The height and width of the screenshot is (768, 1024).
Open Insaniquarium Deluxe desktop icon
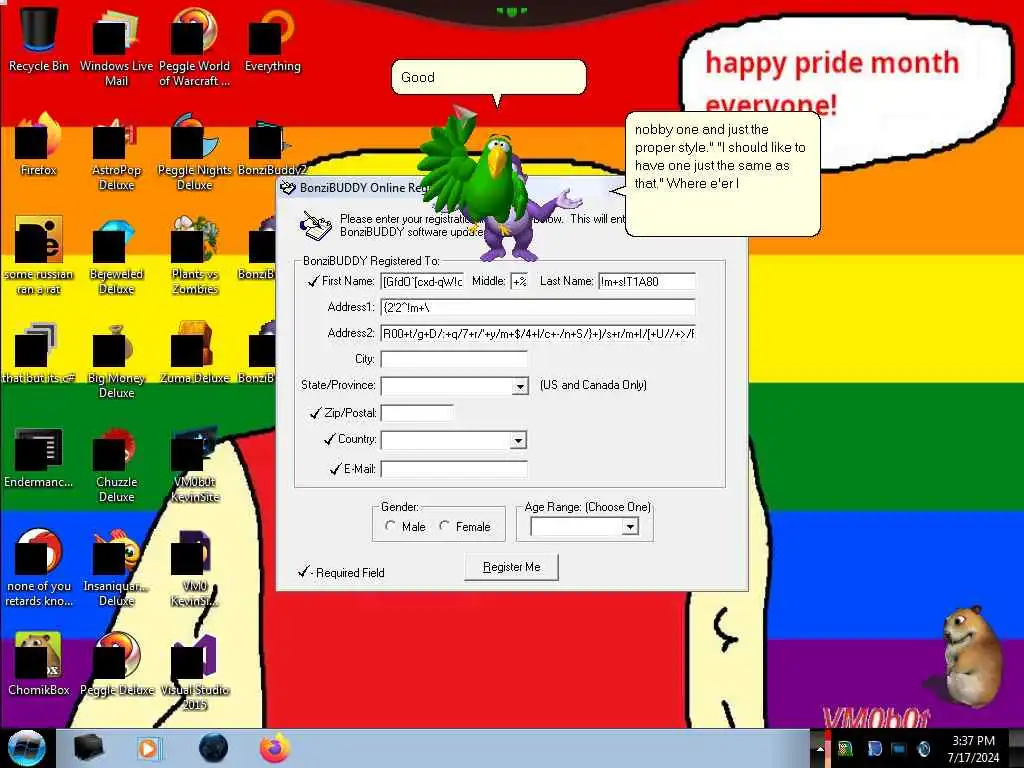pyautogui.click(x=116, y=567)
